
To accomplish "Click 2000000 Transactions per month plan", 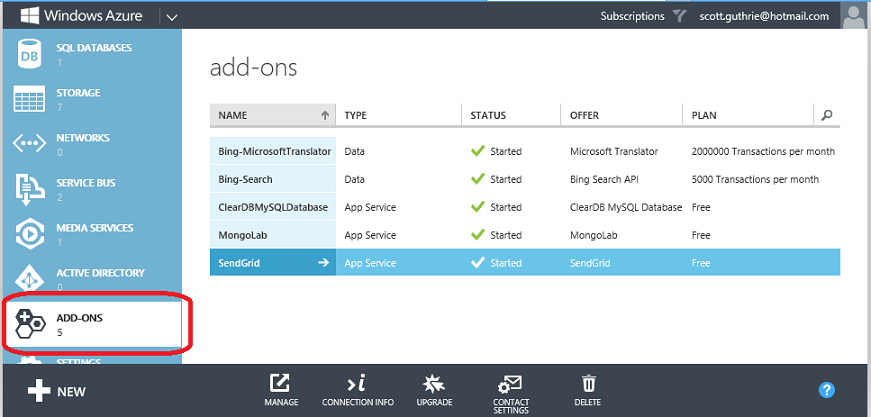I will click(763, 151).
